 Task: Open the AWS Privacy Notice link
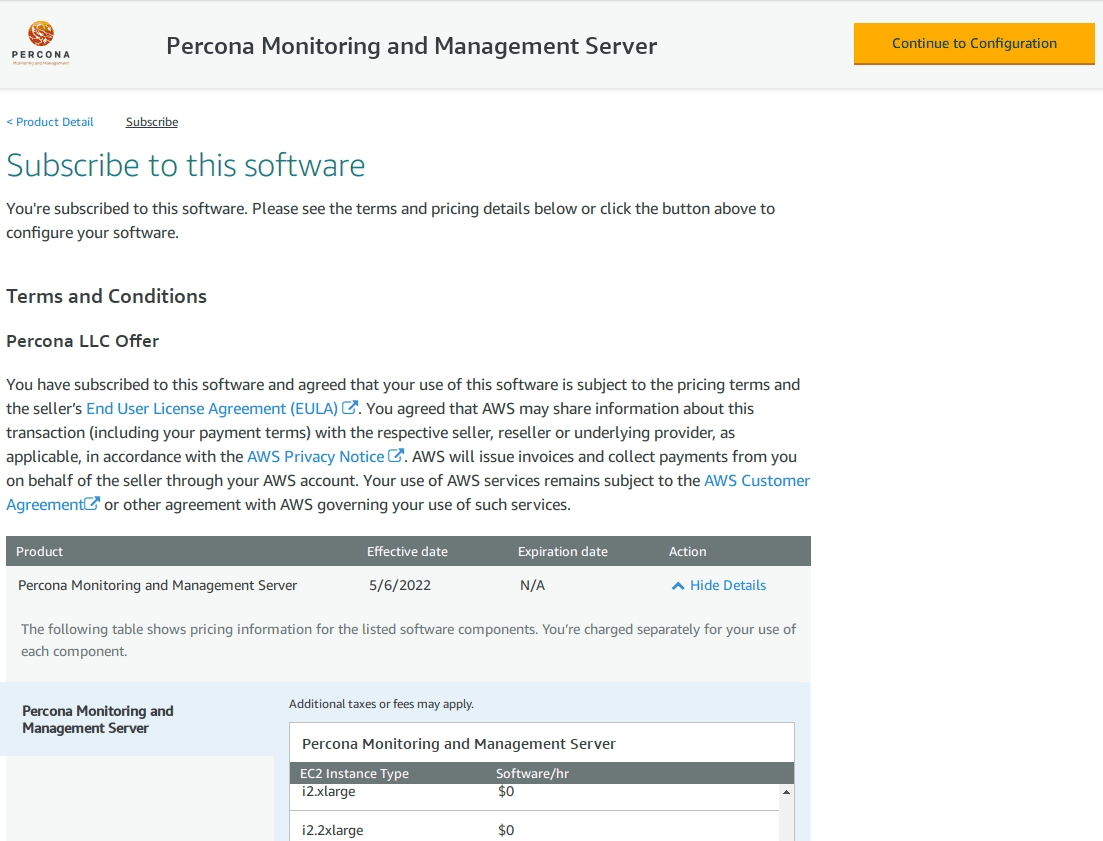tap(316, 455)
